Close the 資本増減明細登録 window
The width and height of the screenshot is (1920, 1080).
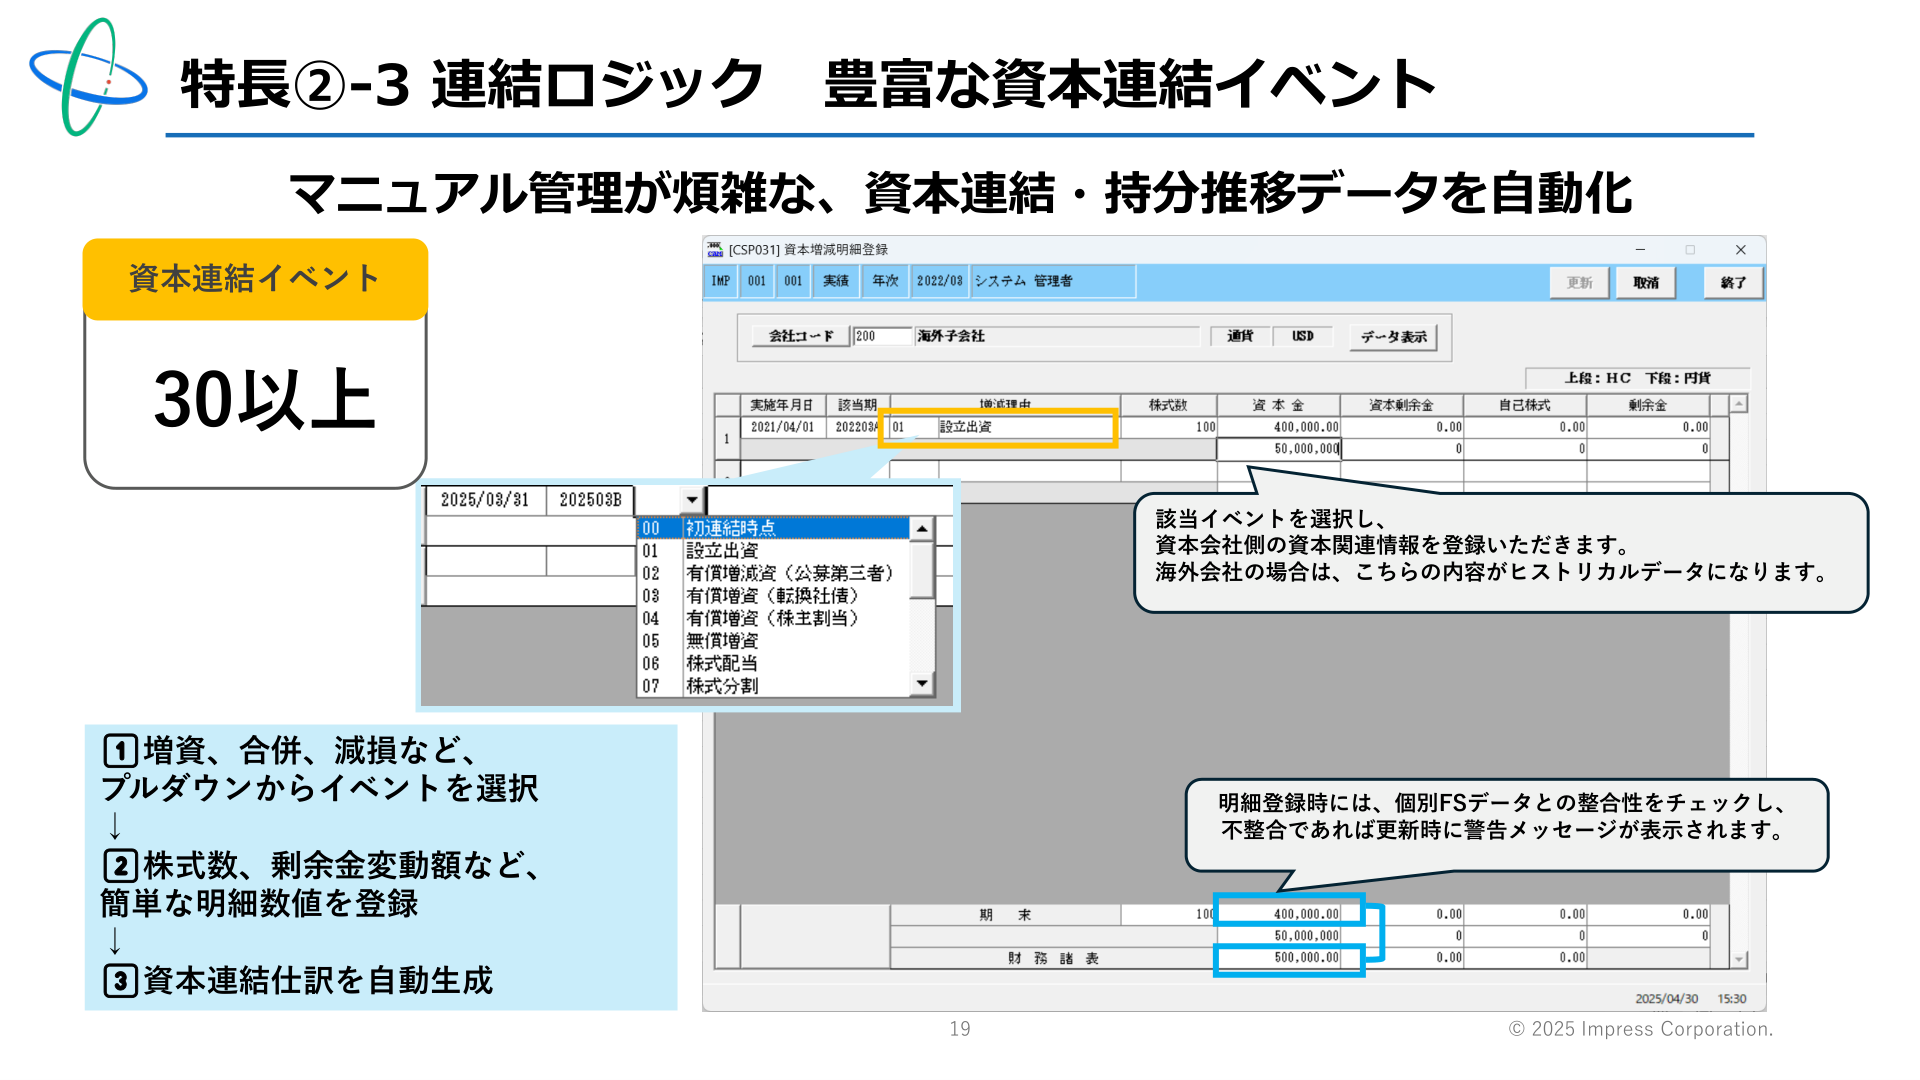(1741, 250)
